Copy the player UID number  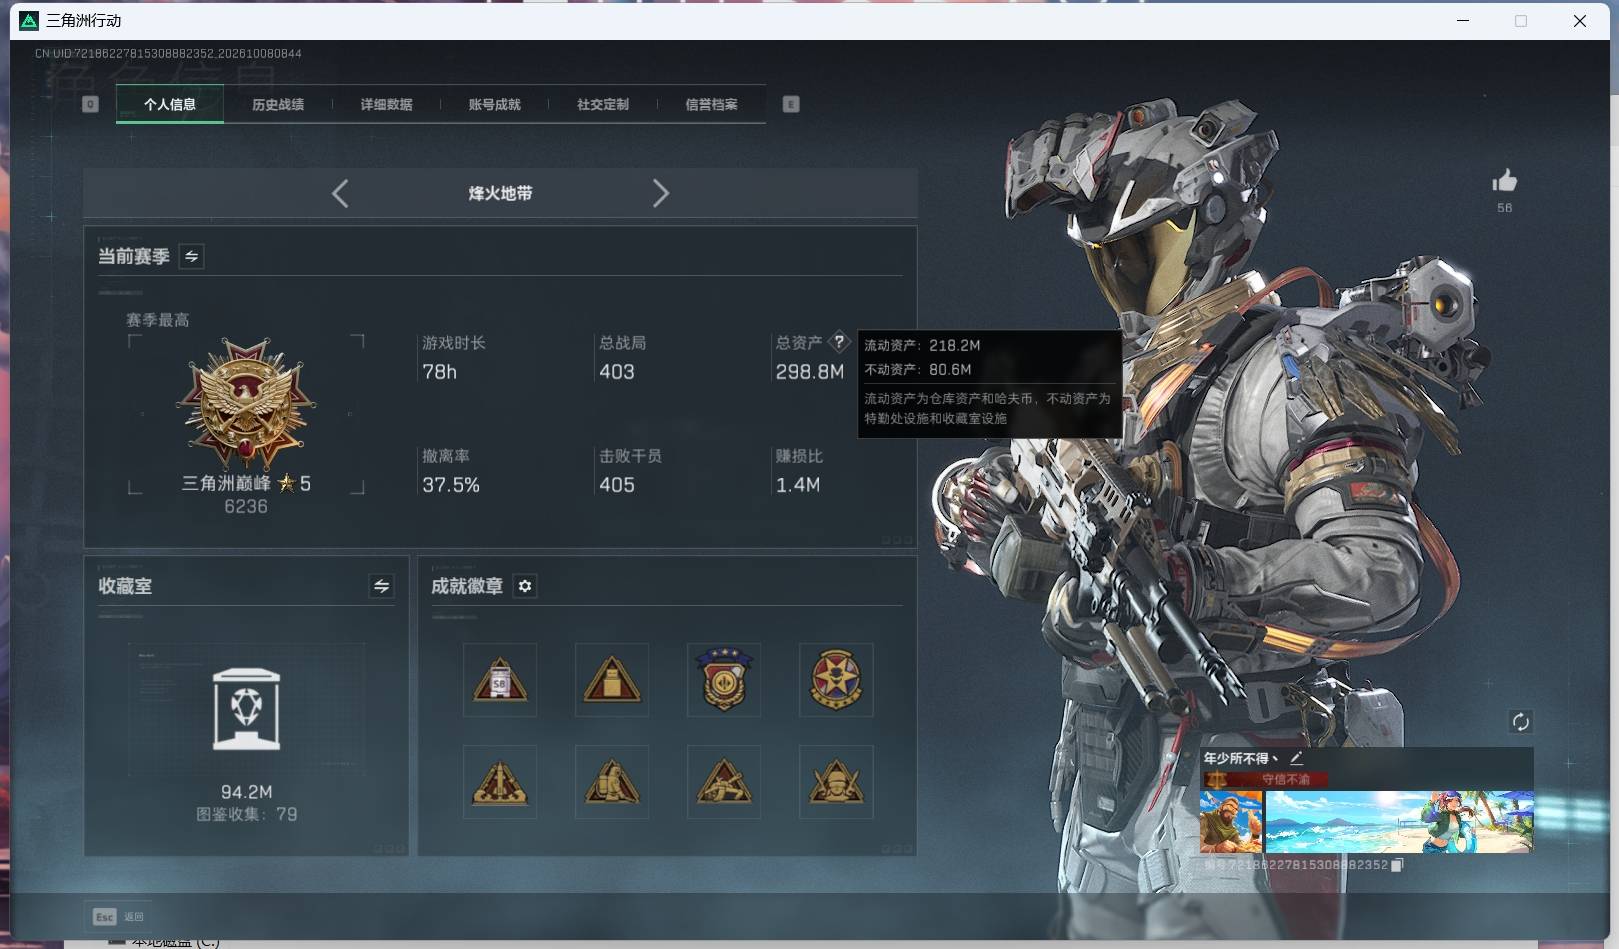1398,865
